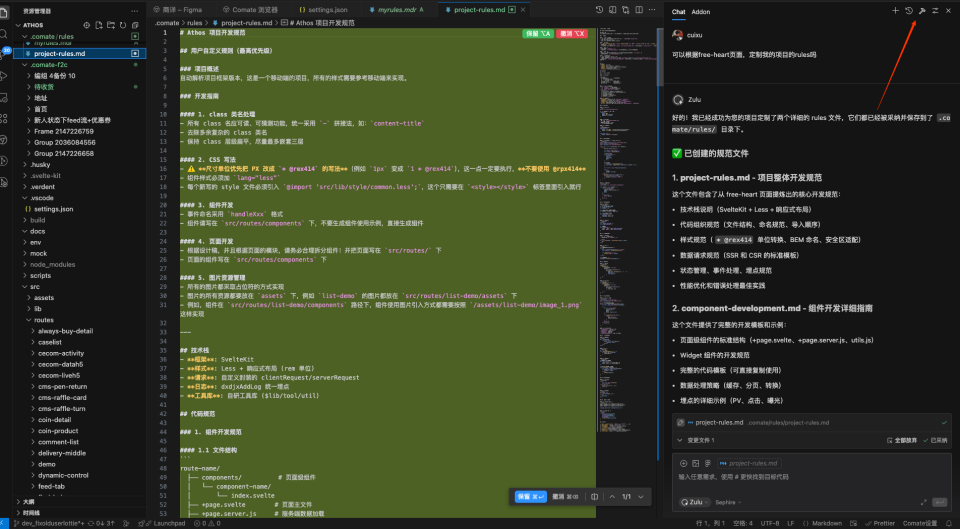
Task: Click 撤消 in floating diff toolbar
Action: pyautogui.click(x=564, y=497)
